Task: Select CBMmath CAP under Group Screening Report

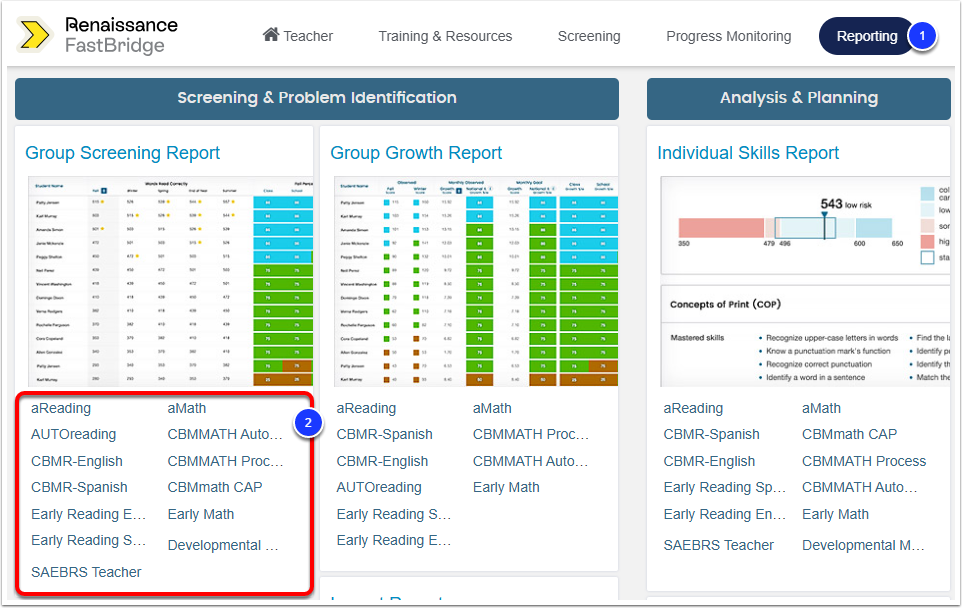Action: click(x=215, y=488)
